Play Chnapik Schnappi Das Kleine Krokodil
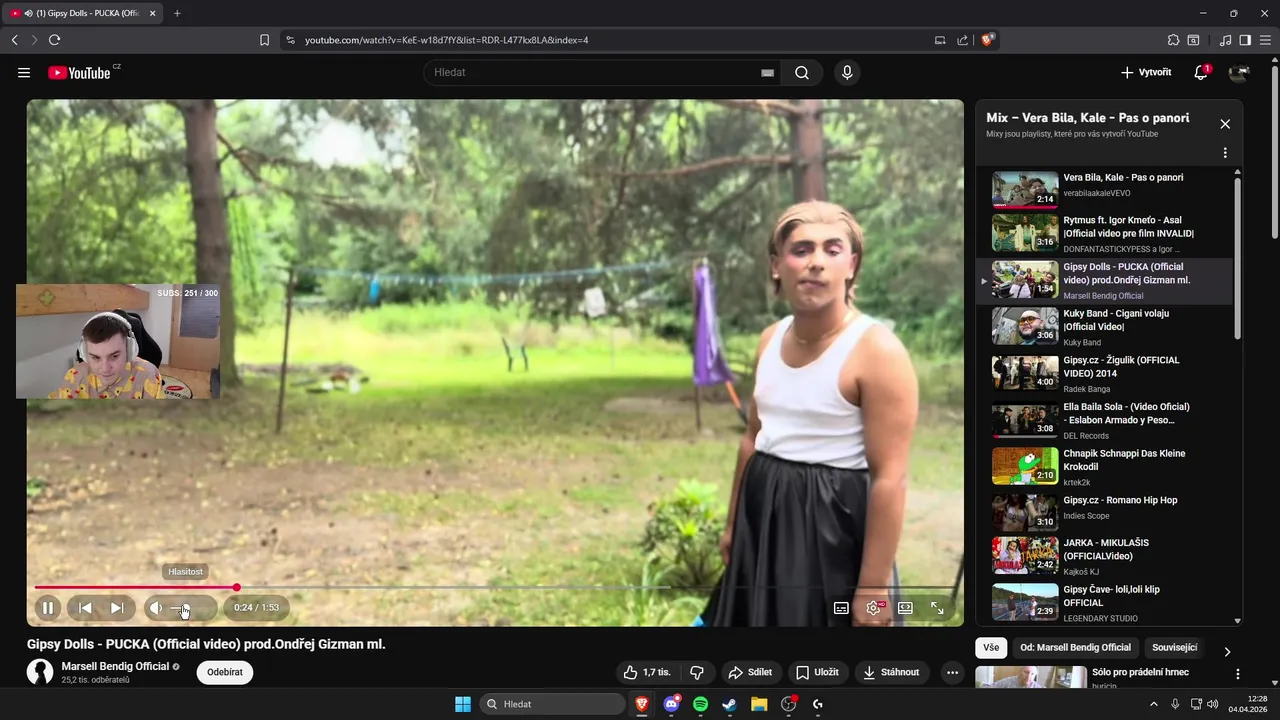Image resolution: width=1280 pixels, height=720 pixels. 1104,467
